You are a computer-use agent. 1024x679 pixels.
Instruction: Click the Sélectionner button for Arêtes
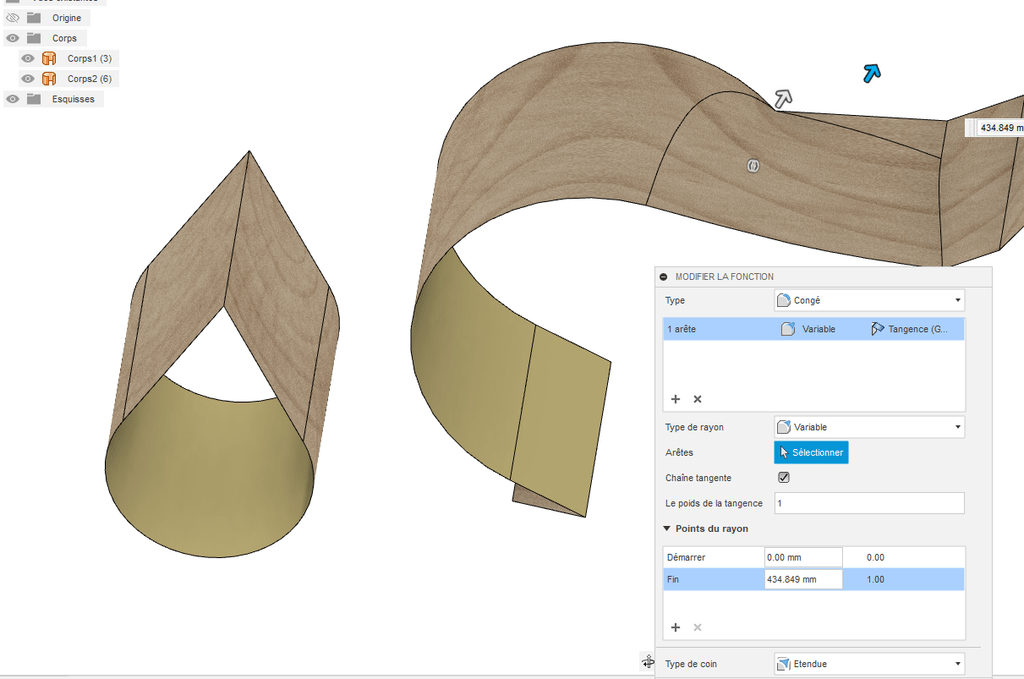pos(811,452)
